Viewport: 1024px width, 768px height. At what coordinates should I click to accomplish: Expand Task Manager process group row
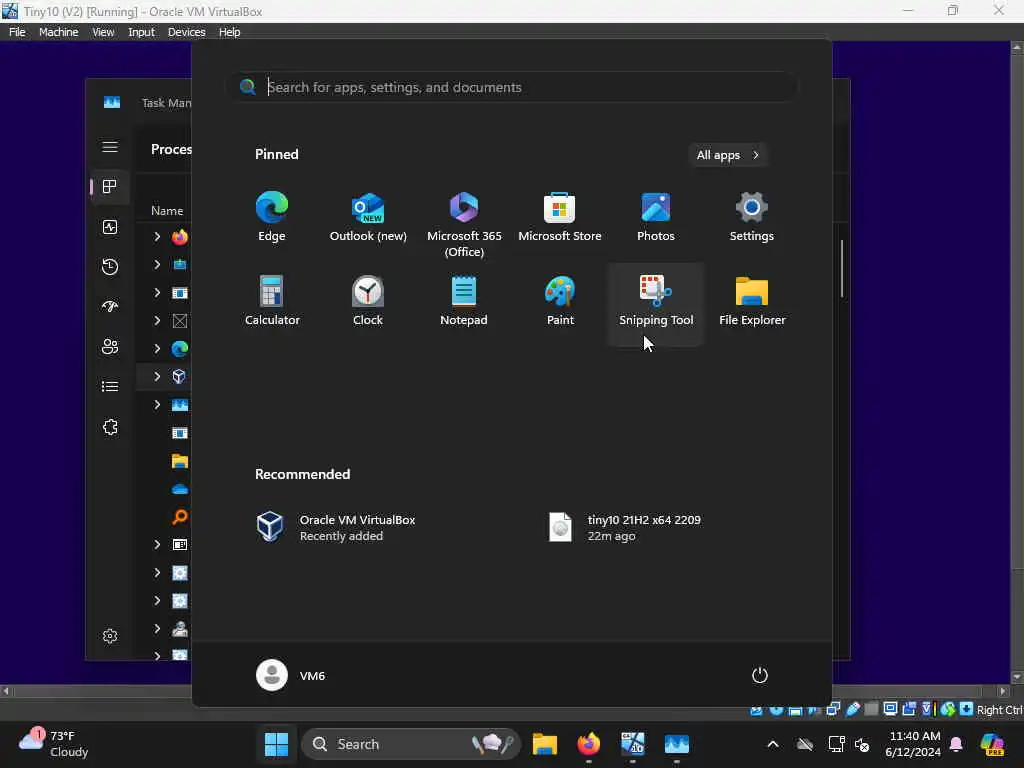click(x=157, y=404)
